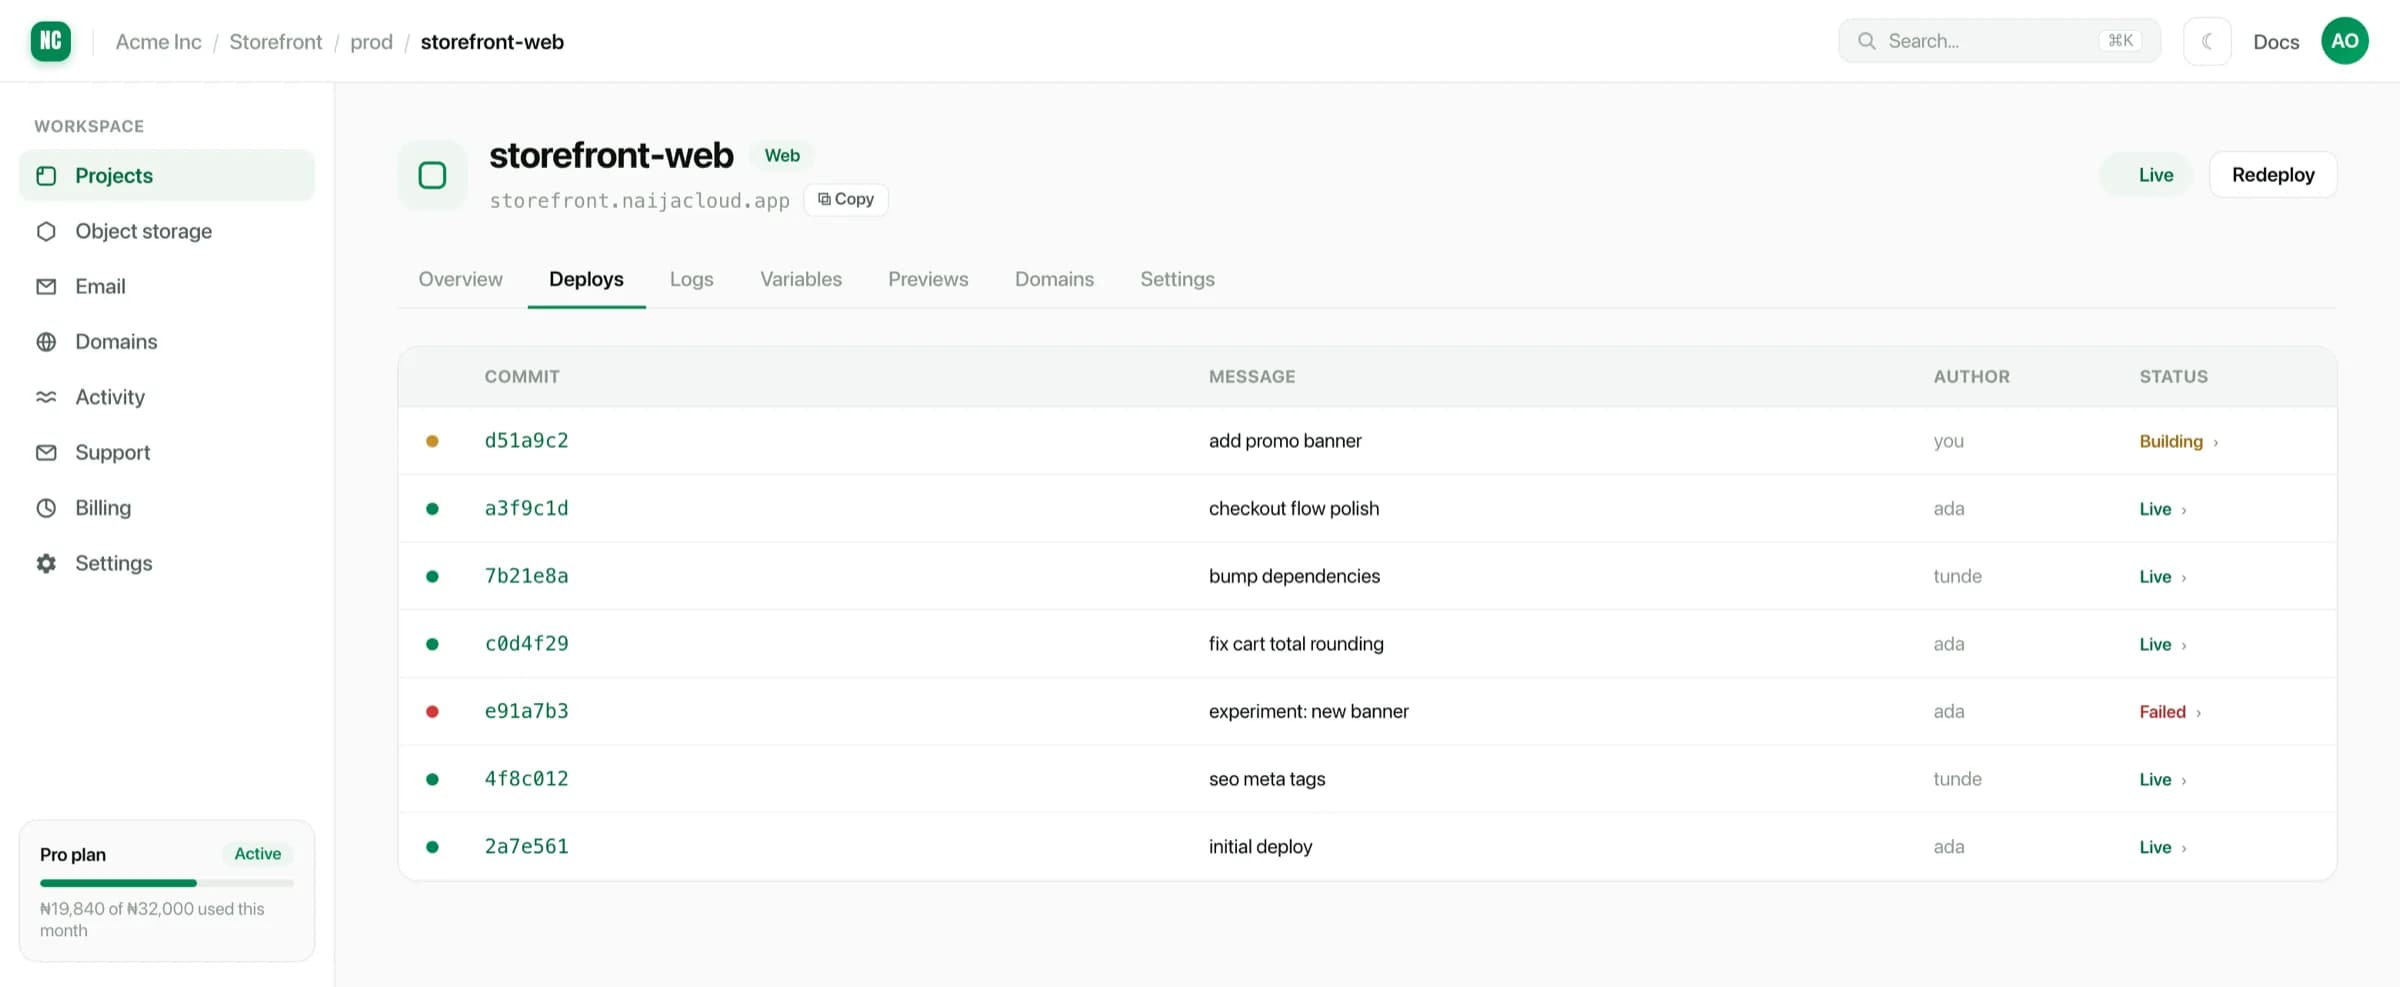Open the Docs link

(x=2276, y=42)
